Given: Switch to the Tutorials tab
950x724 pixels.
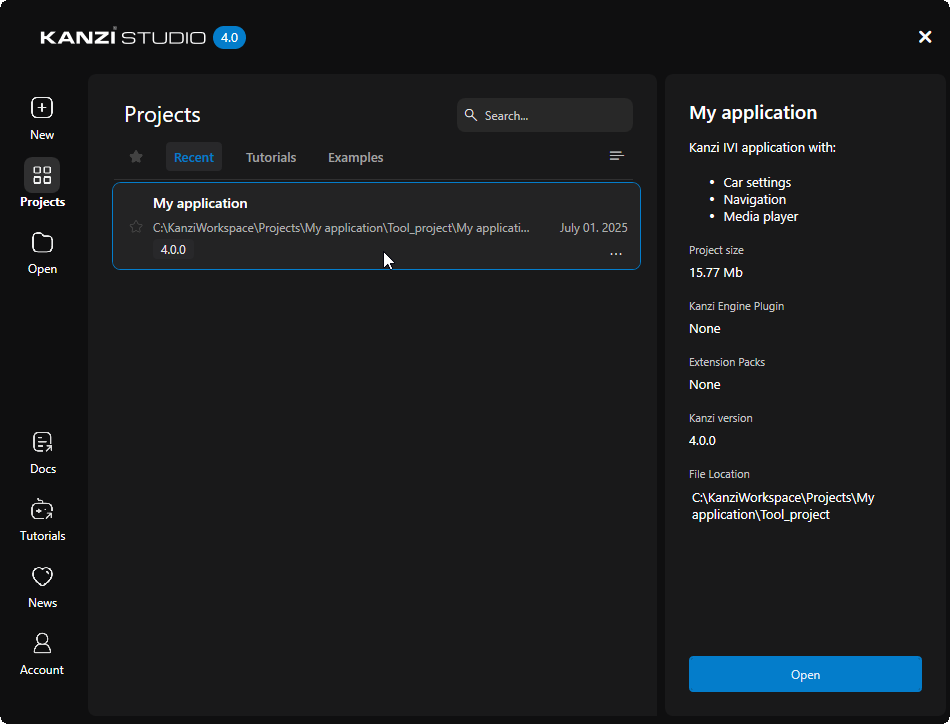Looking at the screenshot, I should pyautogui.click(x=271, y=157).
